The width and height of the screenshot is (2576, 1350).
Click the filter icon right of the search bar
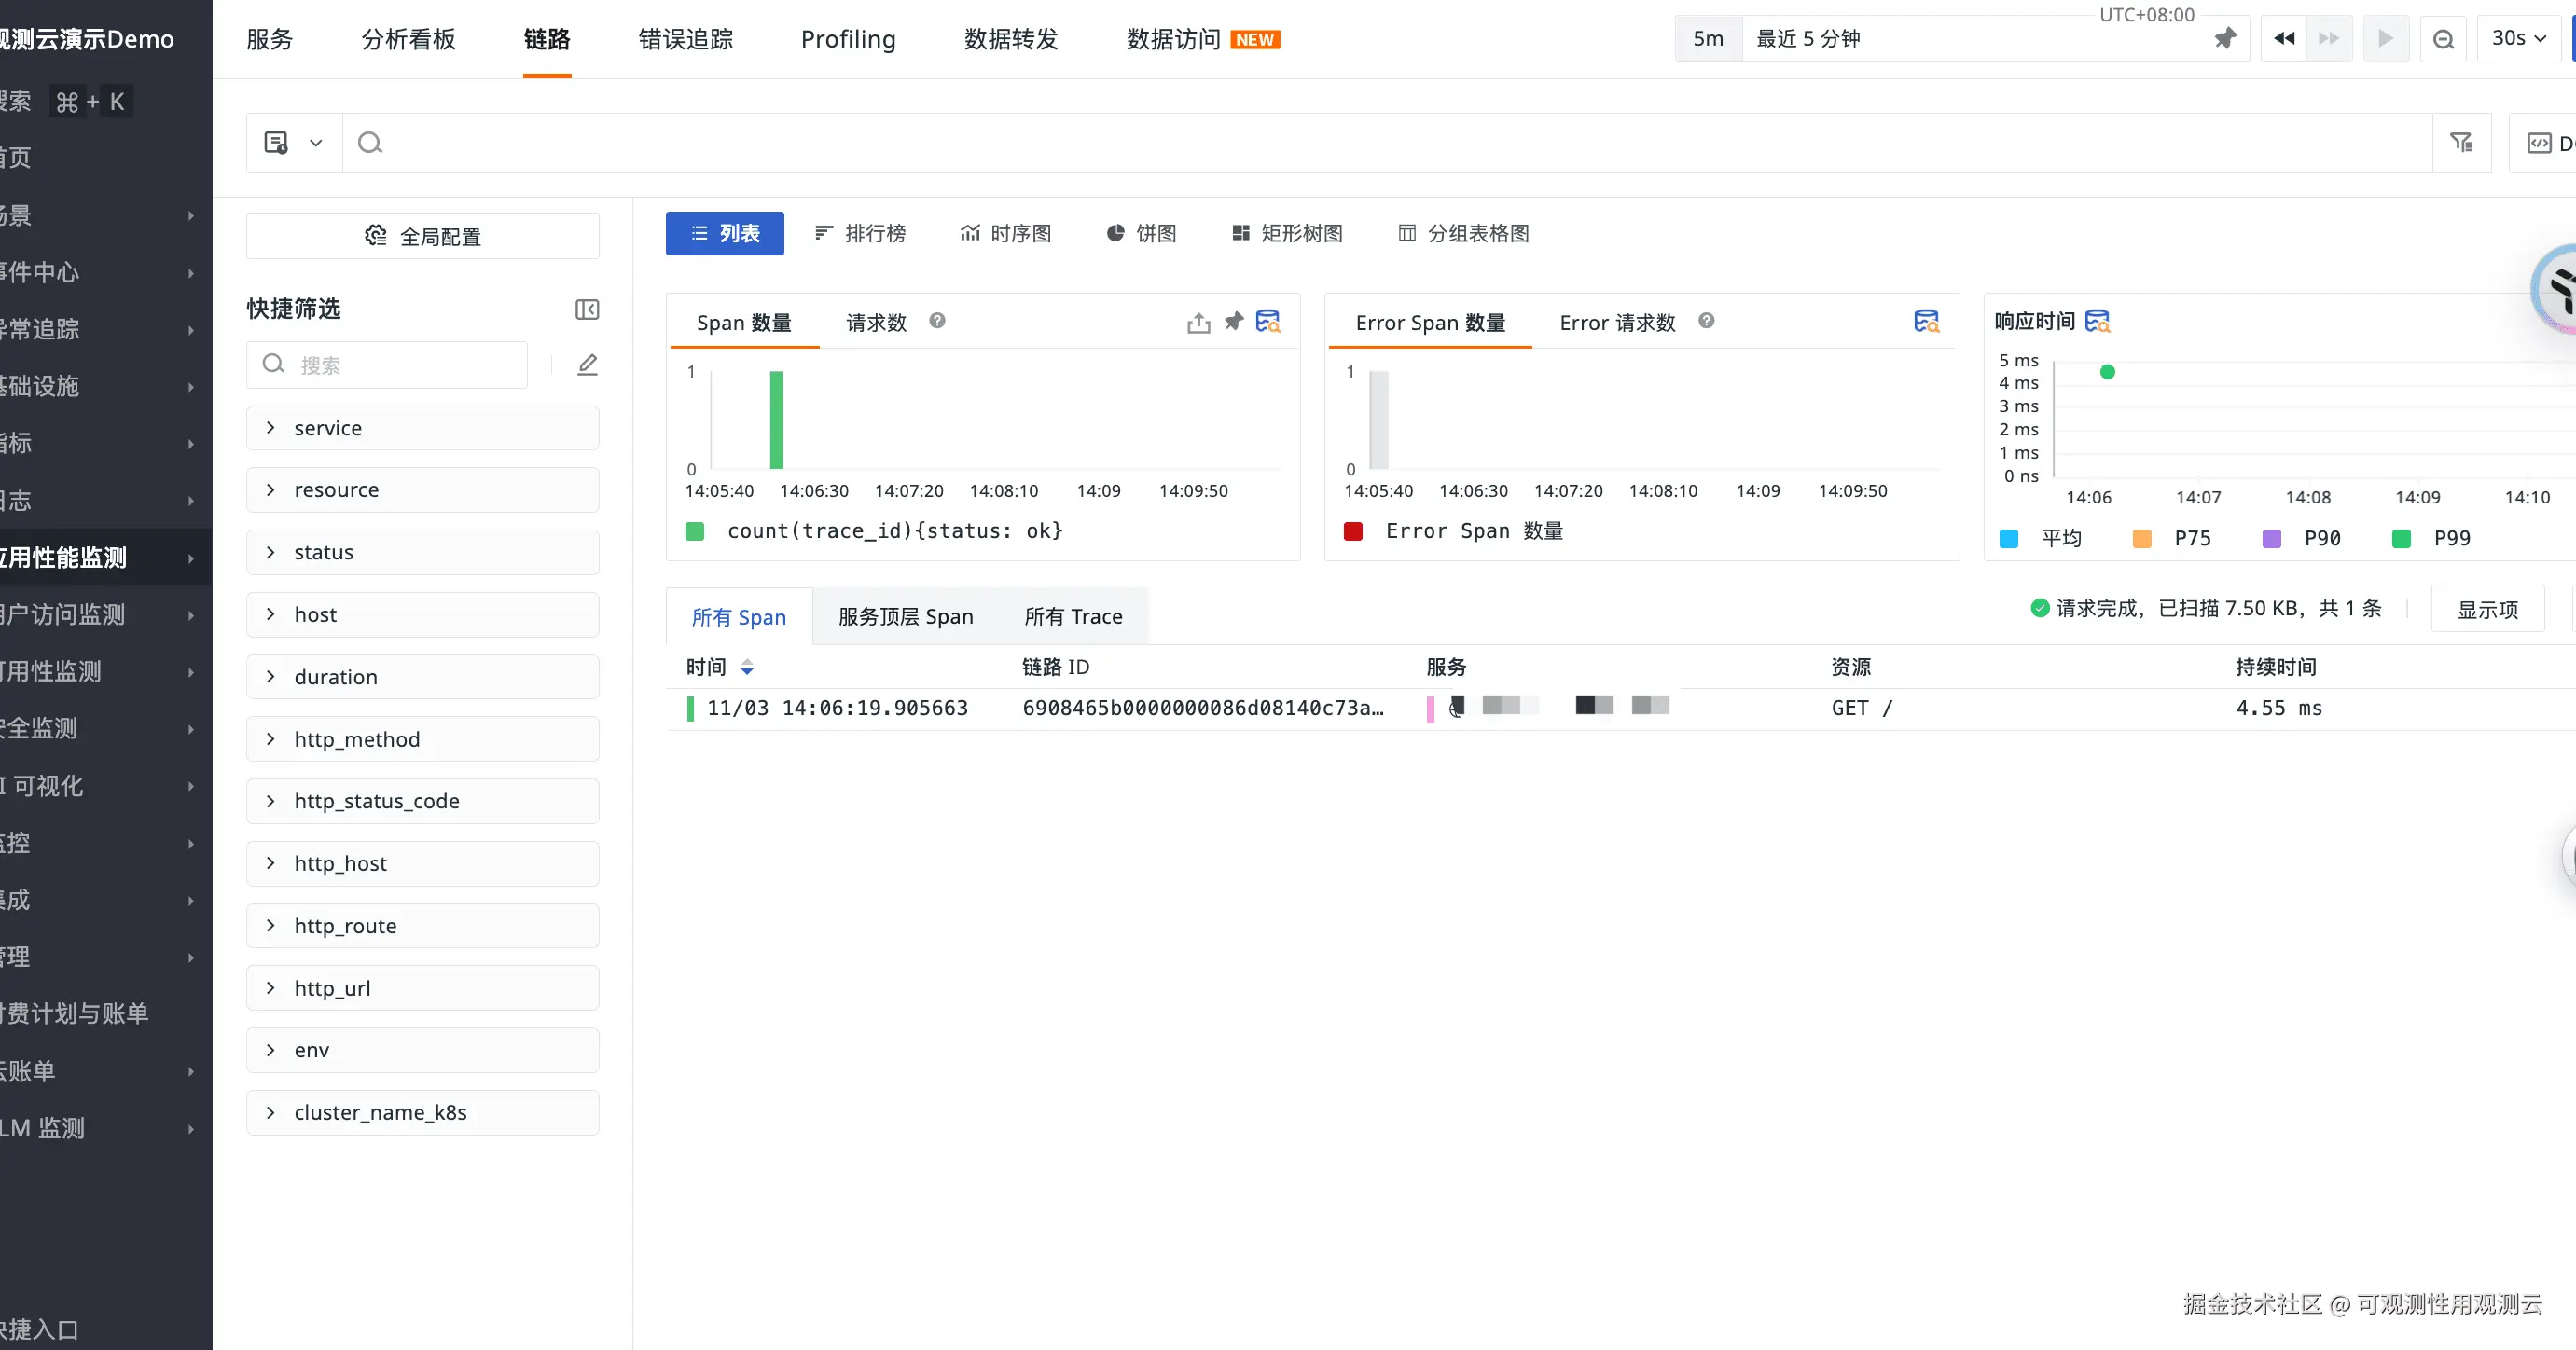pos(2462,143)
